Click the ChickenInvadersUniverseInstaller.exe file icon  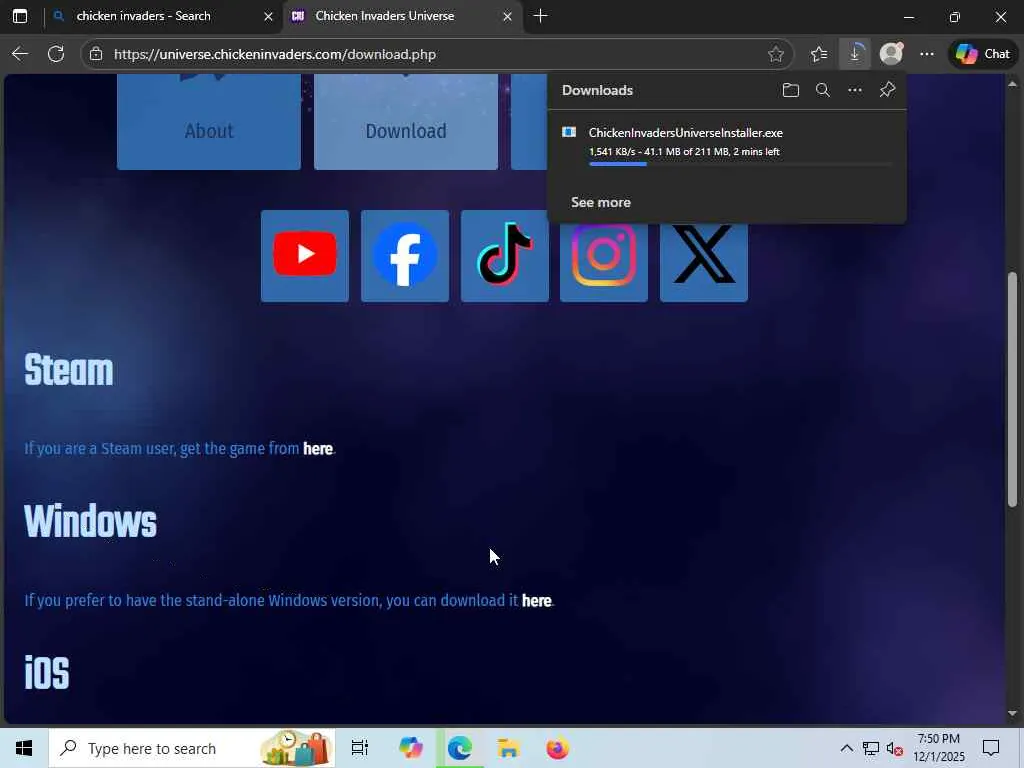(569, 133)
